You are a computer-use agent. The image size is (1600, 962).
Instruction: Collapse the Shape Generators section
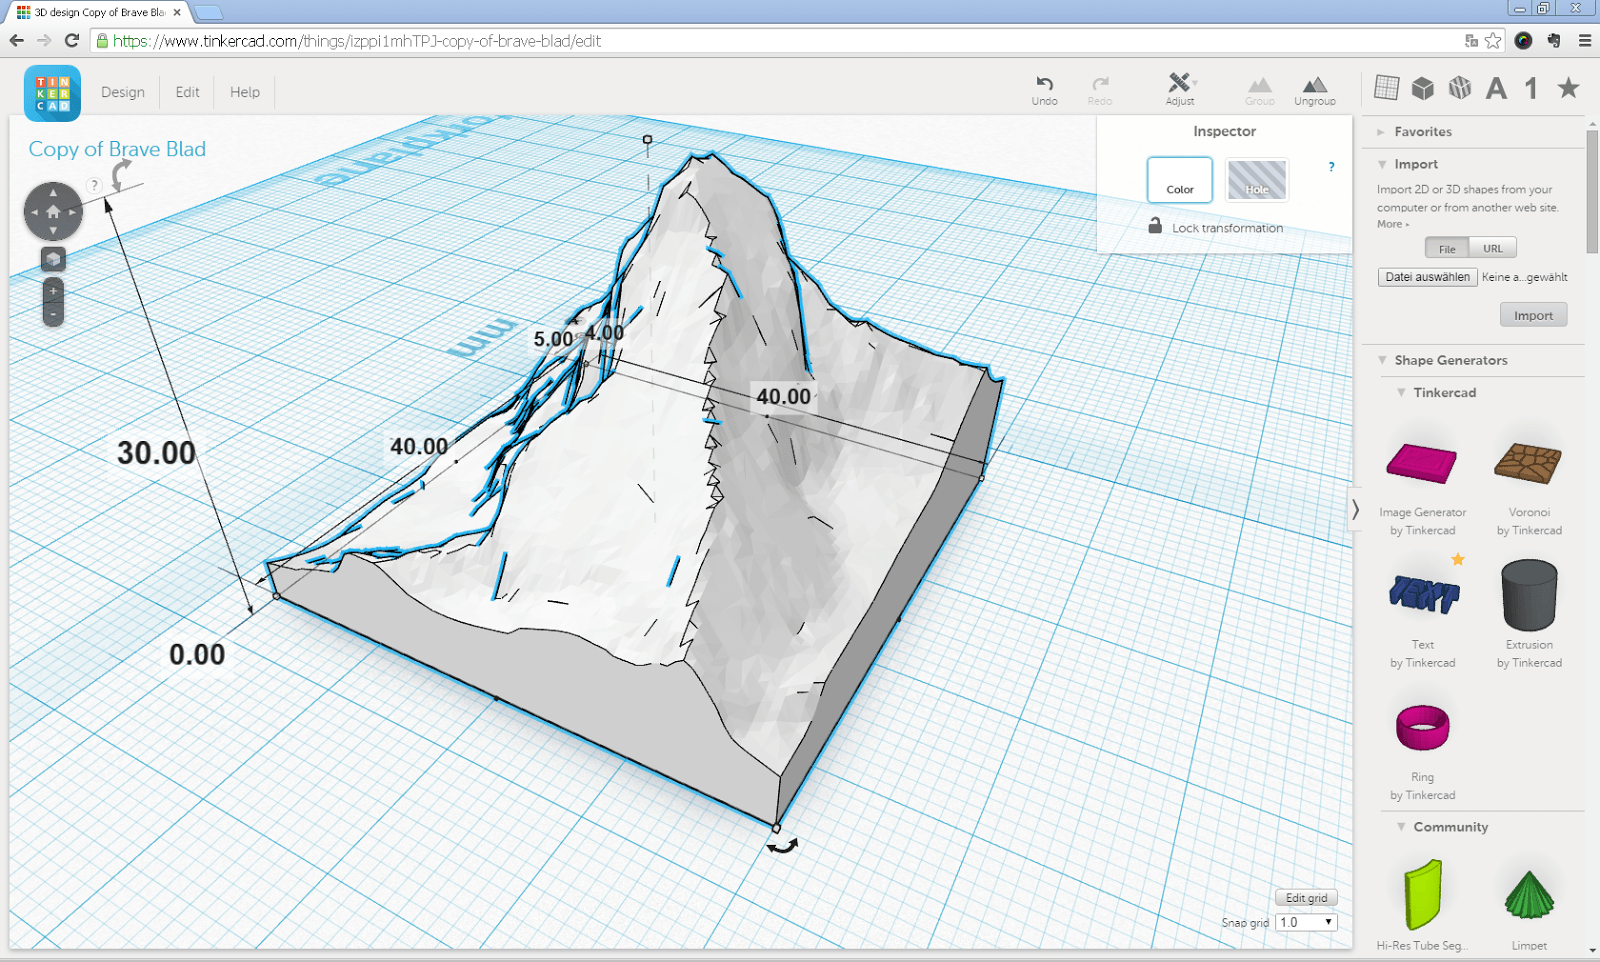[x=1383, y=360]
